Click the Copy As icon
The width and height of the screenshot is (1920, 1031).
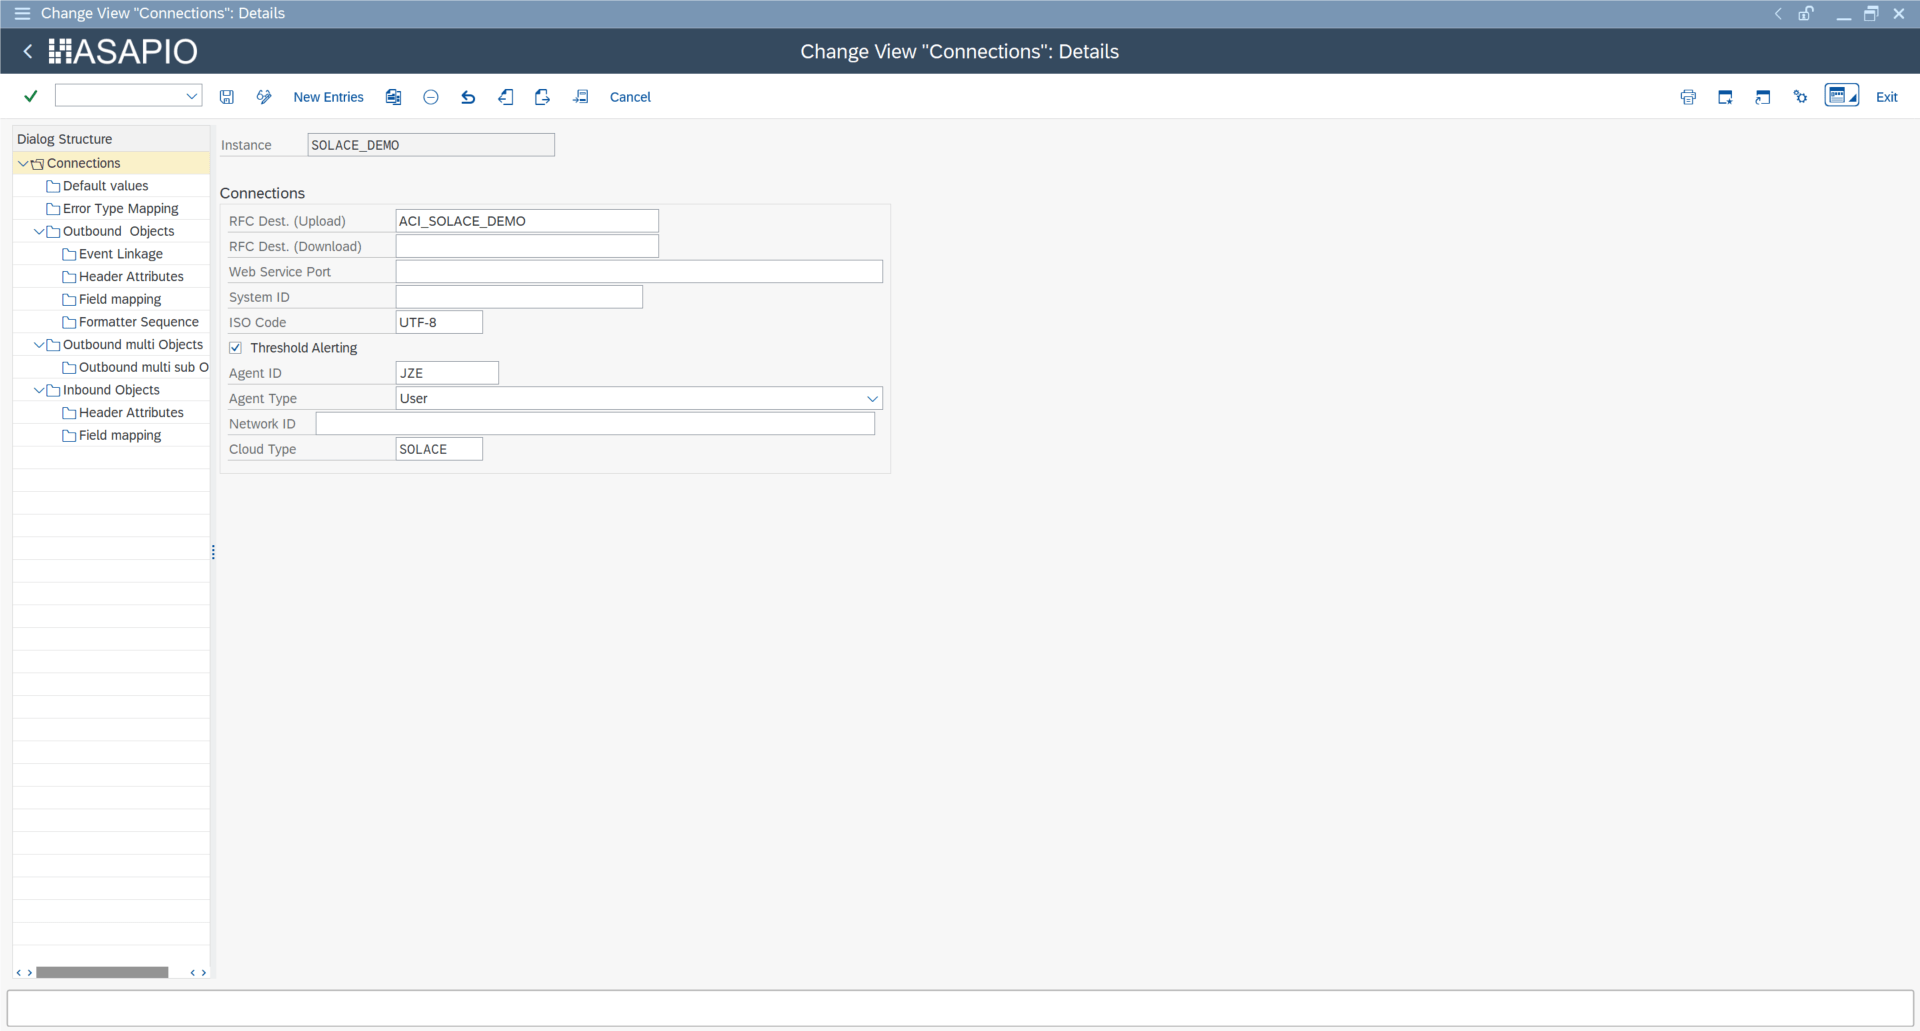click(394, 97)
